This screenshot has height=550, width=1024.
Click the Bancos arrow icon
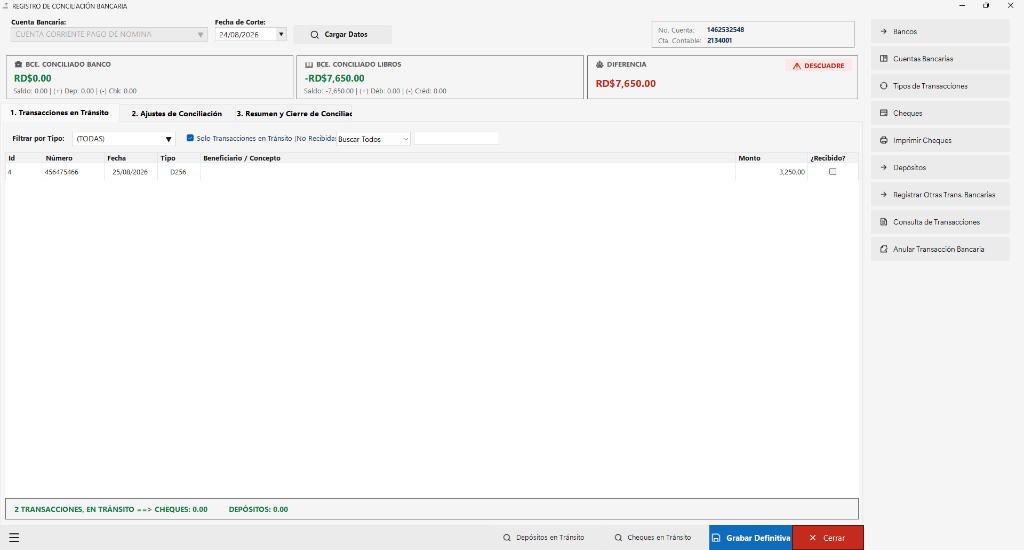[884, 31]
